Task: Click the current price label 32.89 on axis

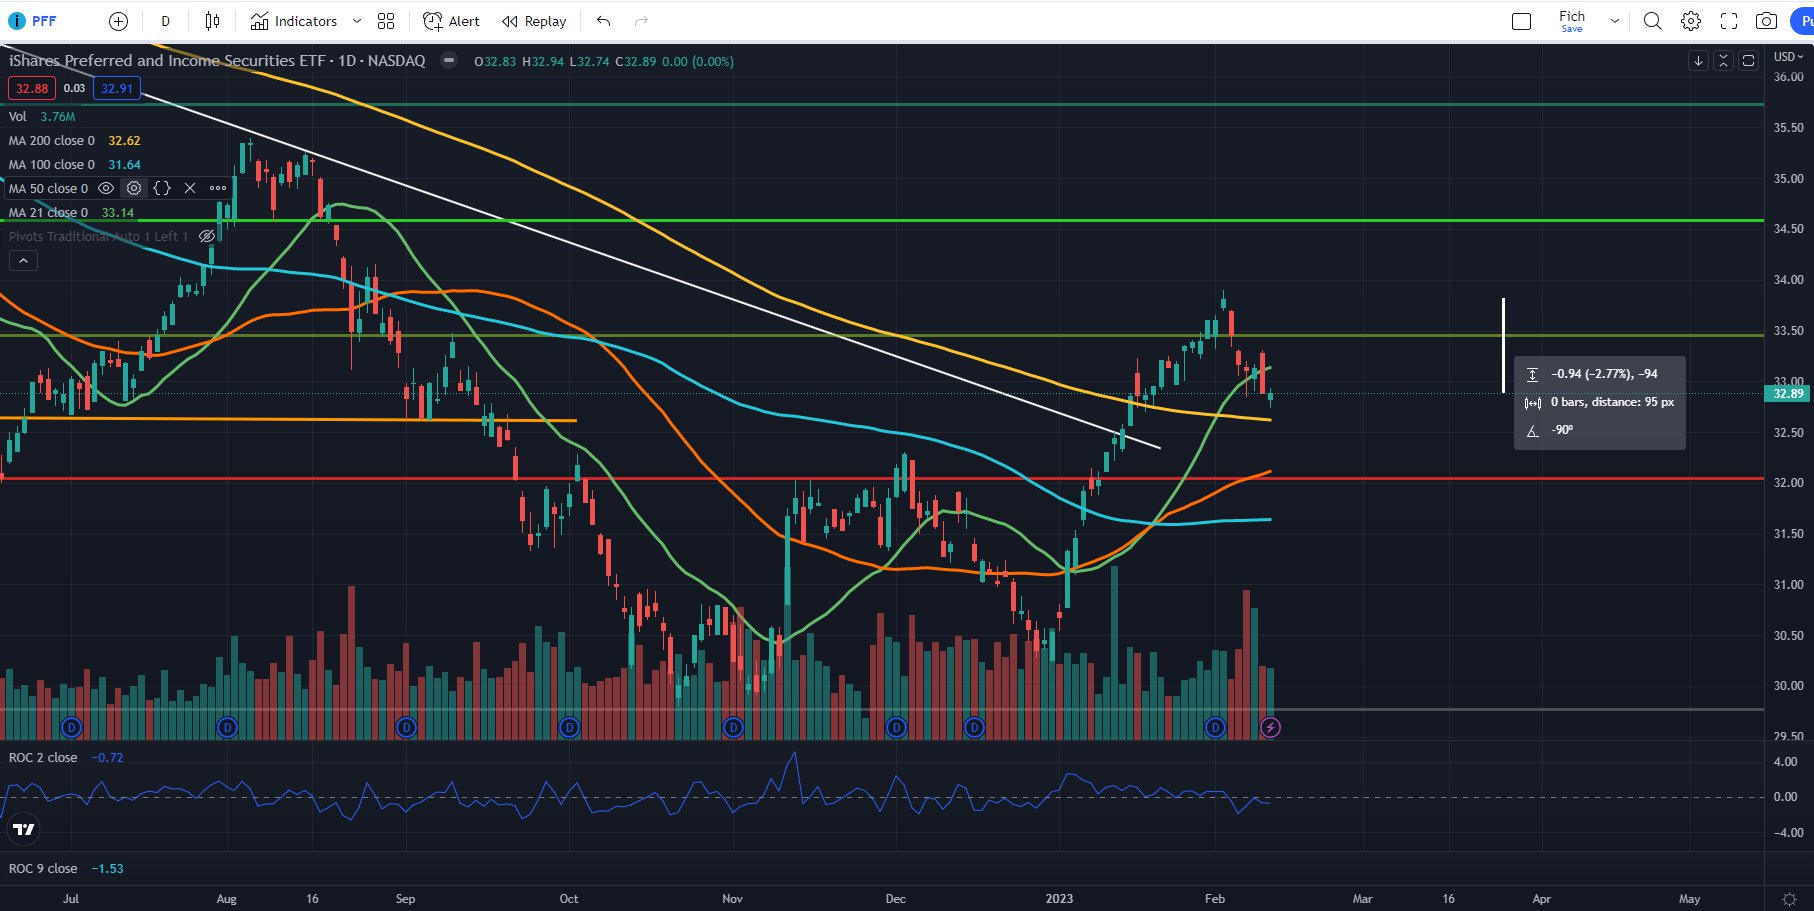Action: [x=1788, y=393]
